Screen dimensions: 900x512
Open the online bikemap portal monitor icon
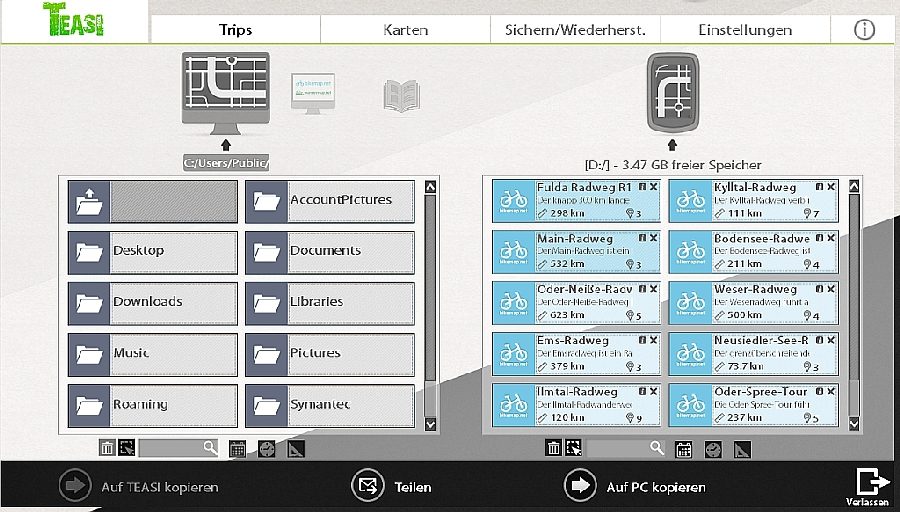point(313,93)
